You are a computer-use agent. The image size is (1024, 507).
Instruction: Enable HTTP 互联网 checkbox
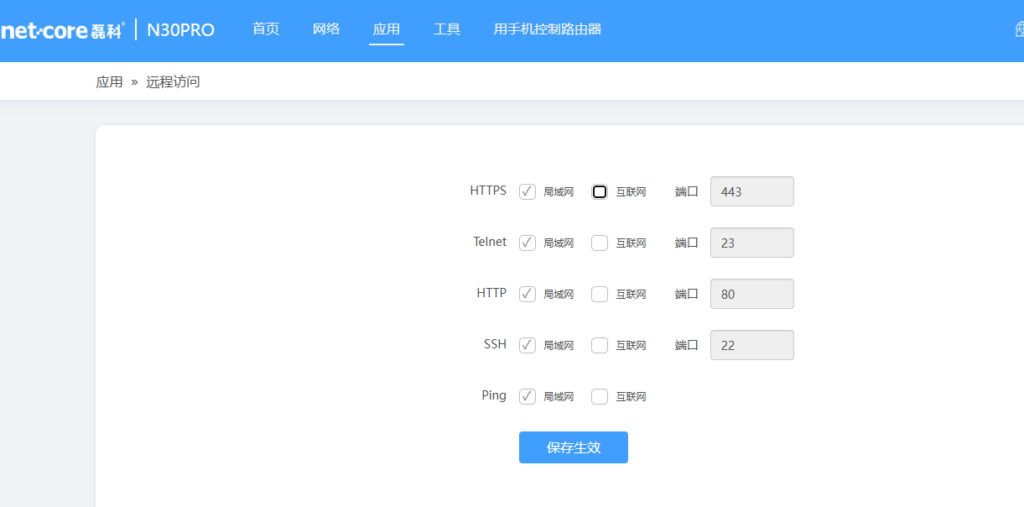(599, 294)
